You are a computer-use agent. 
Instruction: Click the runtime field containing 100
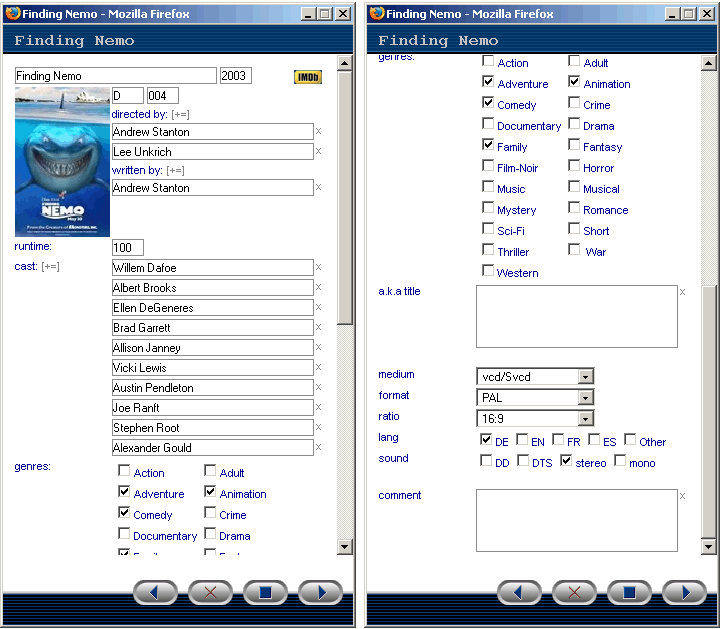point(128,247)
